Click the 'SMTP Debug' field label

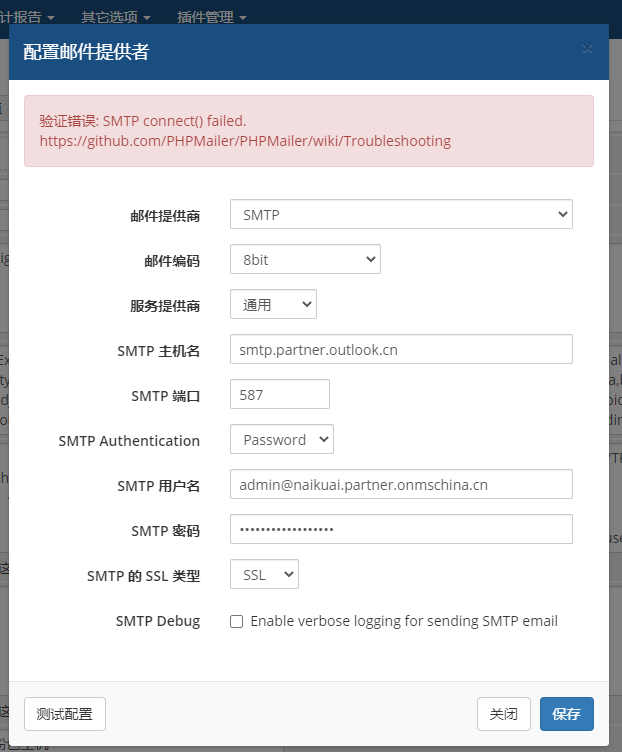pos(157,621)
